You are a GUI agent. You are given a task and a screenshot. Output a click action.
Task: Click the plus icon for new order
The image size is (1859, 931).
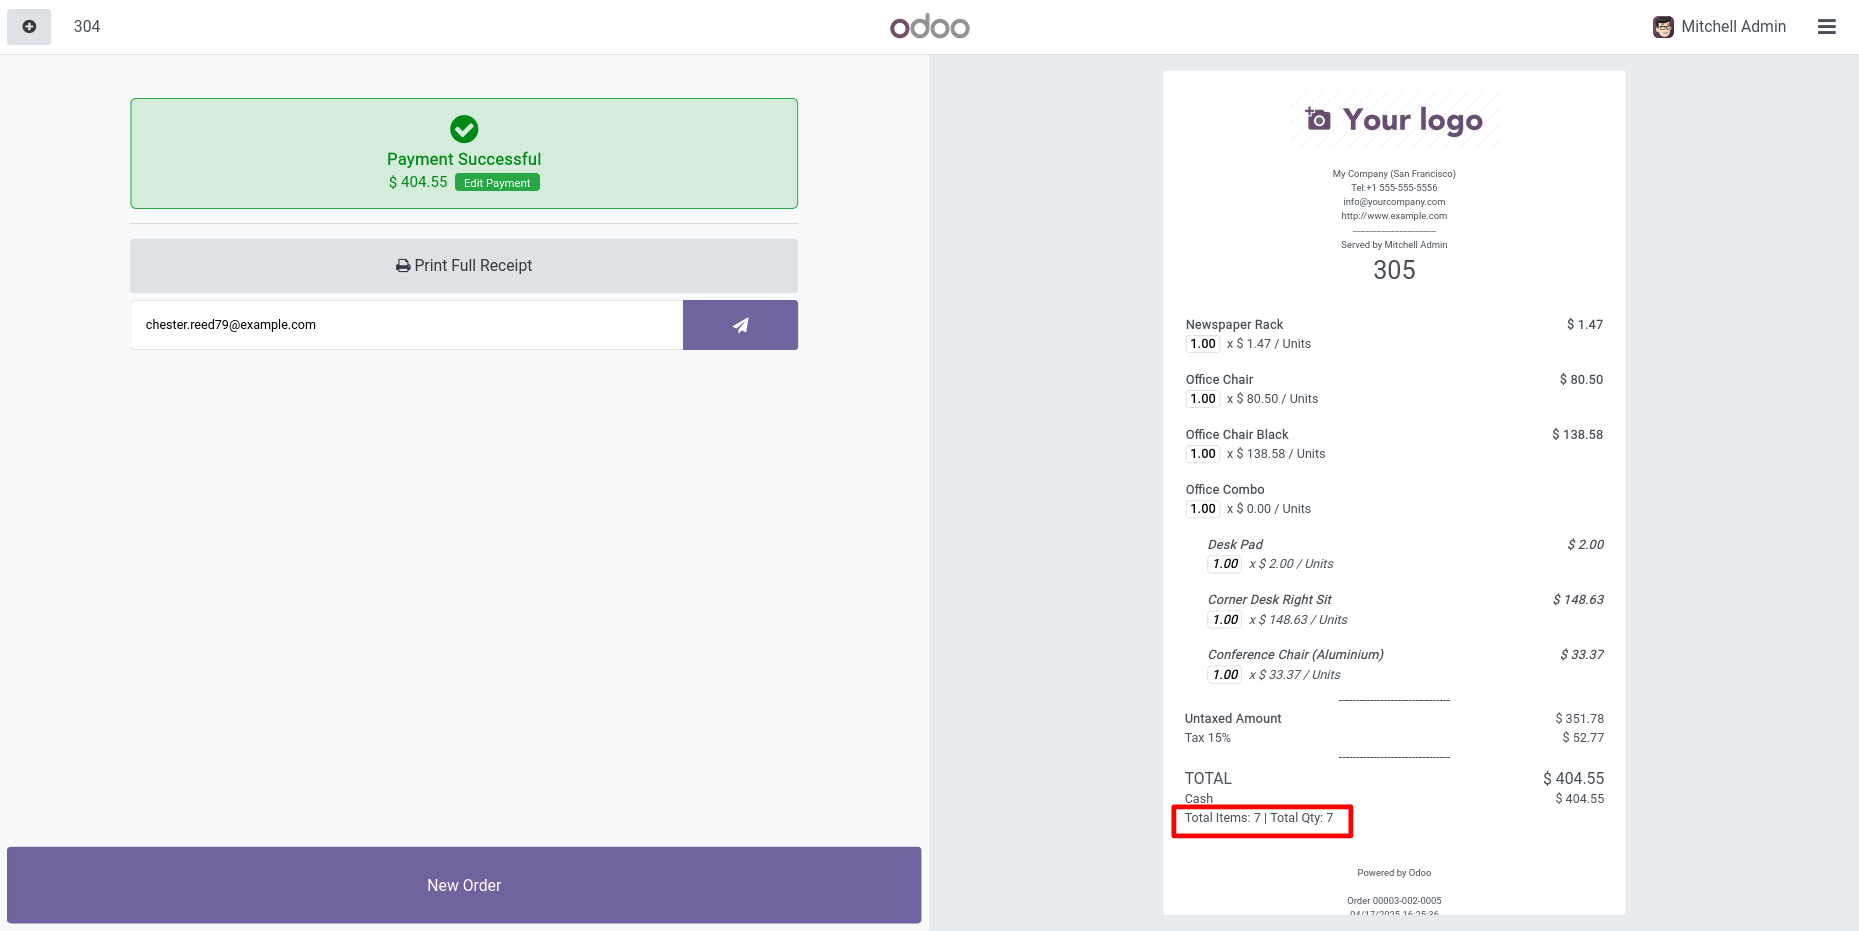point(29,27)
